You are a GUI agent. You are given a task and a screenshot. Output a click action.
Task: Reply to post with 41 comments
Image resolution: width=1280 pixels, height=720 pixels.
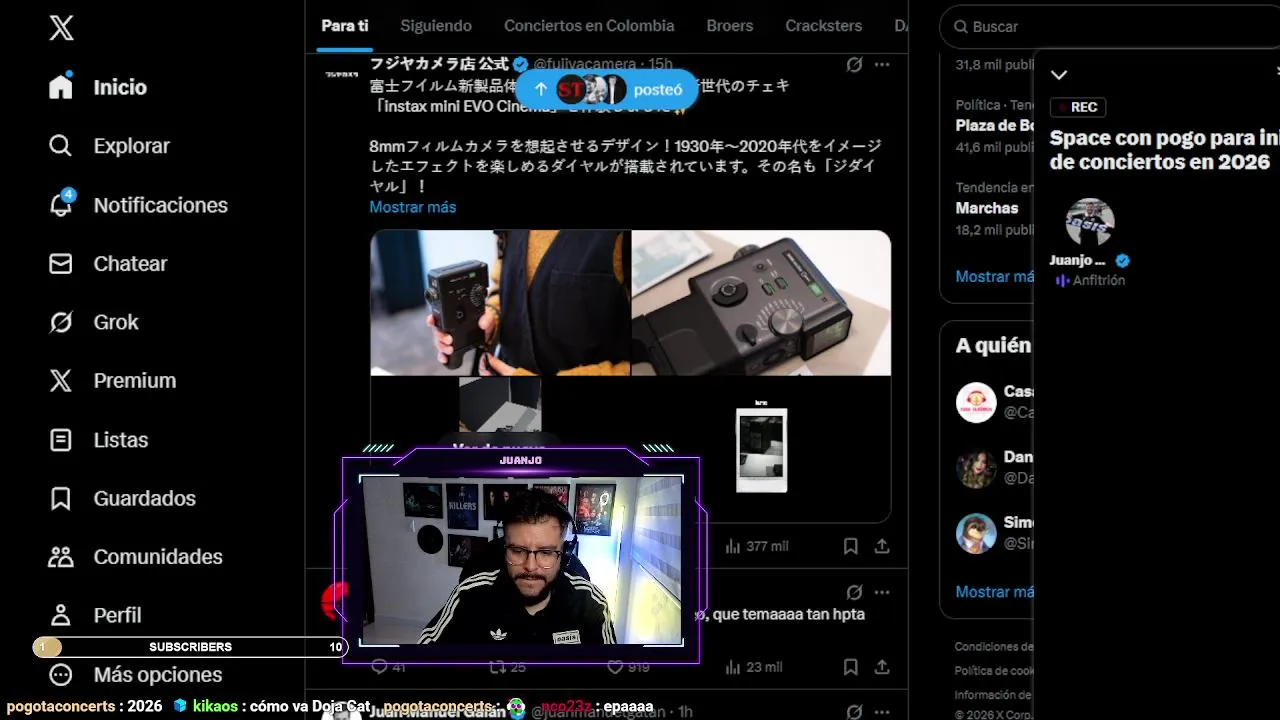pyautogui.click(x=388, y=667)
